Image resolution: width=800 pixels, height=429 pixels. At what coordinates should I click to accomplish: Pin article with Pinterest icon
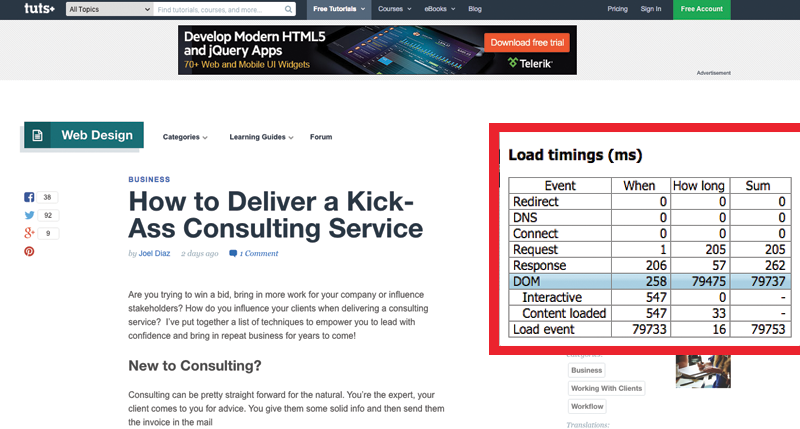pyautogui.click(x=29, y=251)
